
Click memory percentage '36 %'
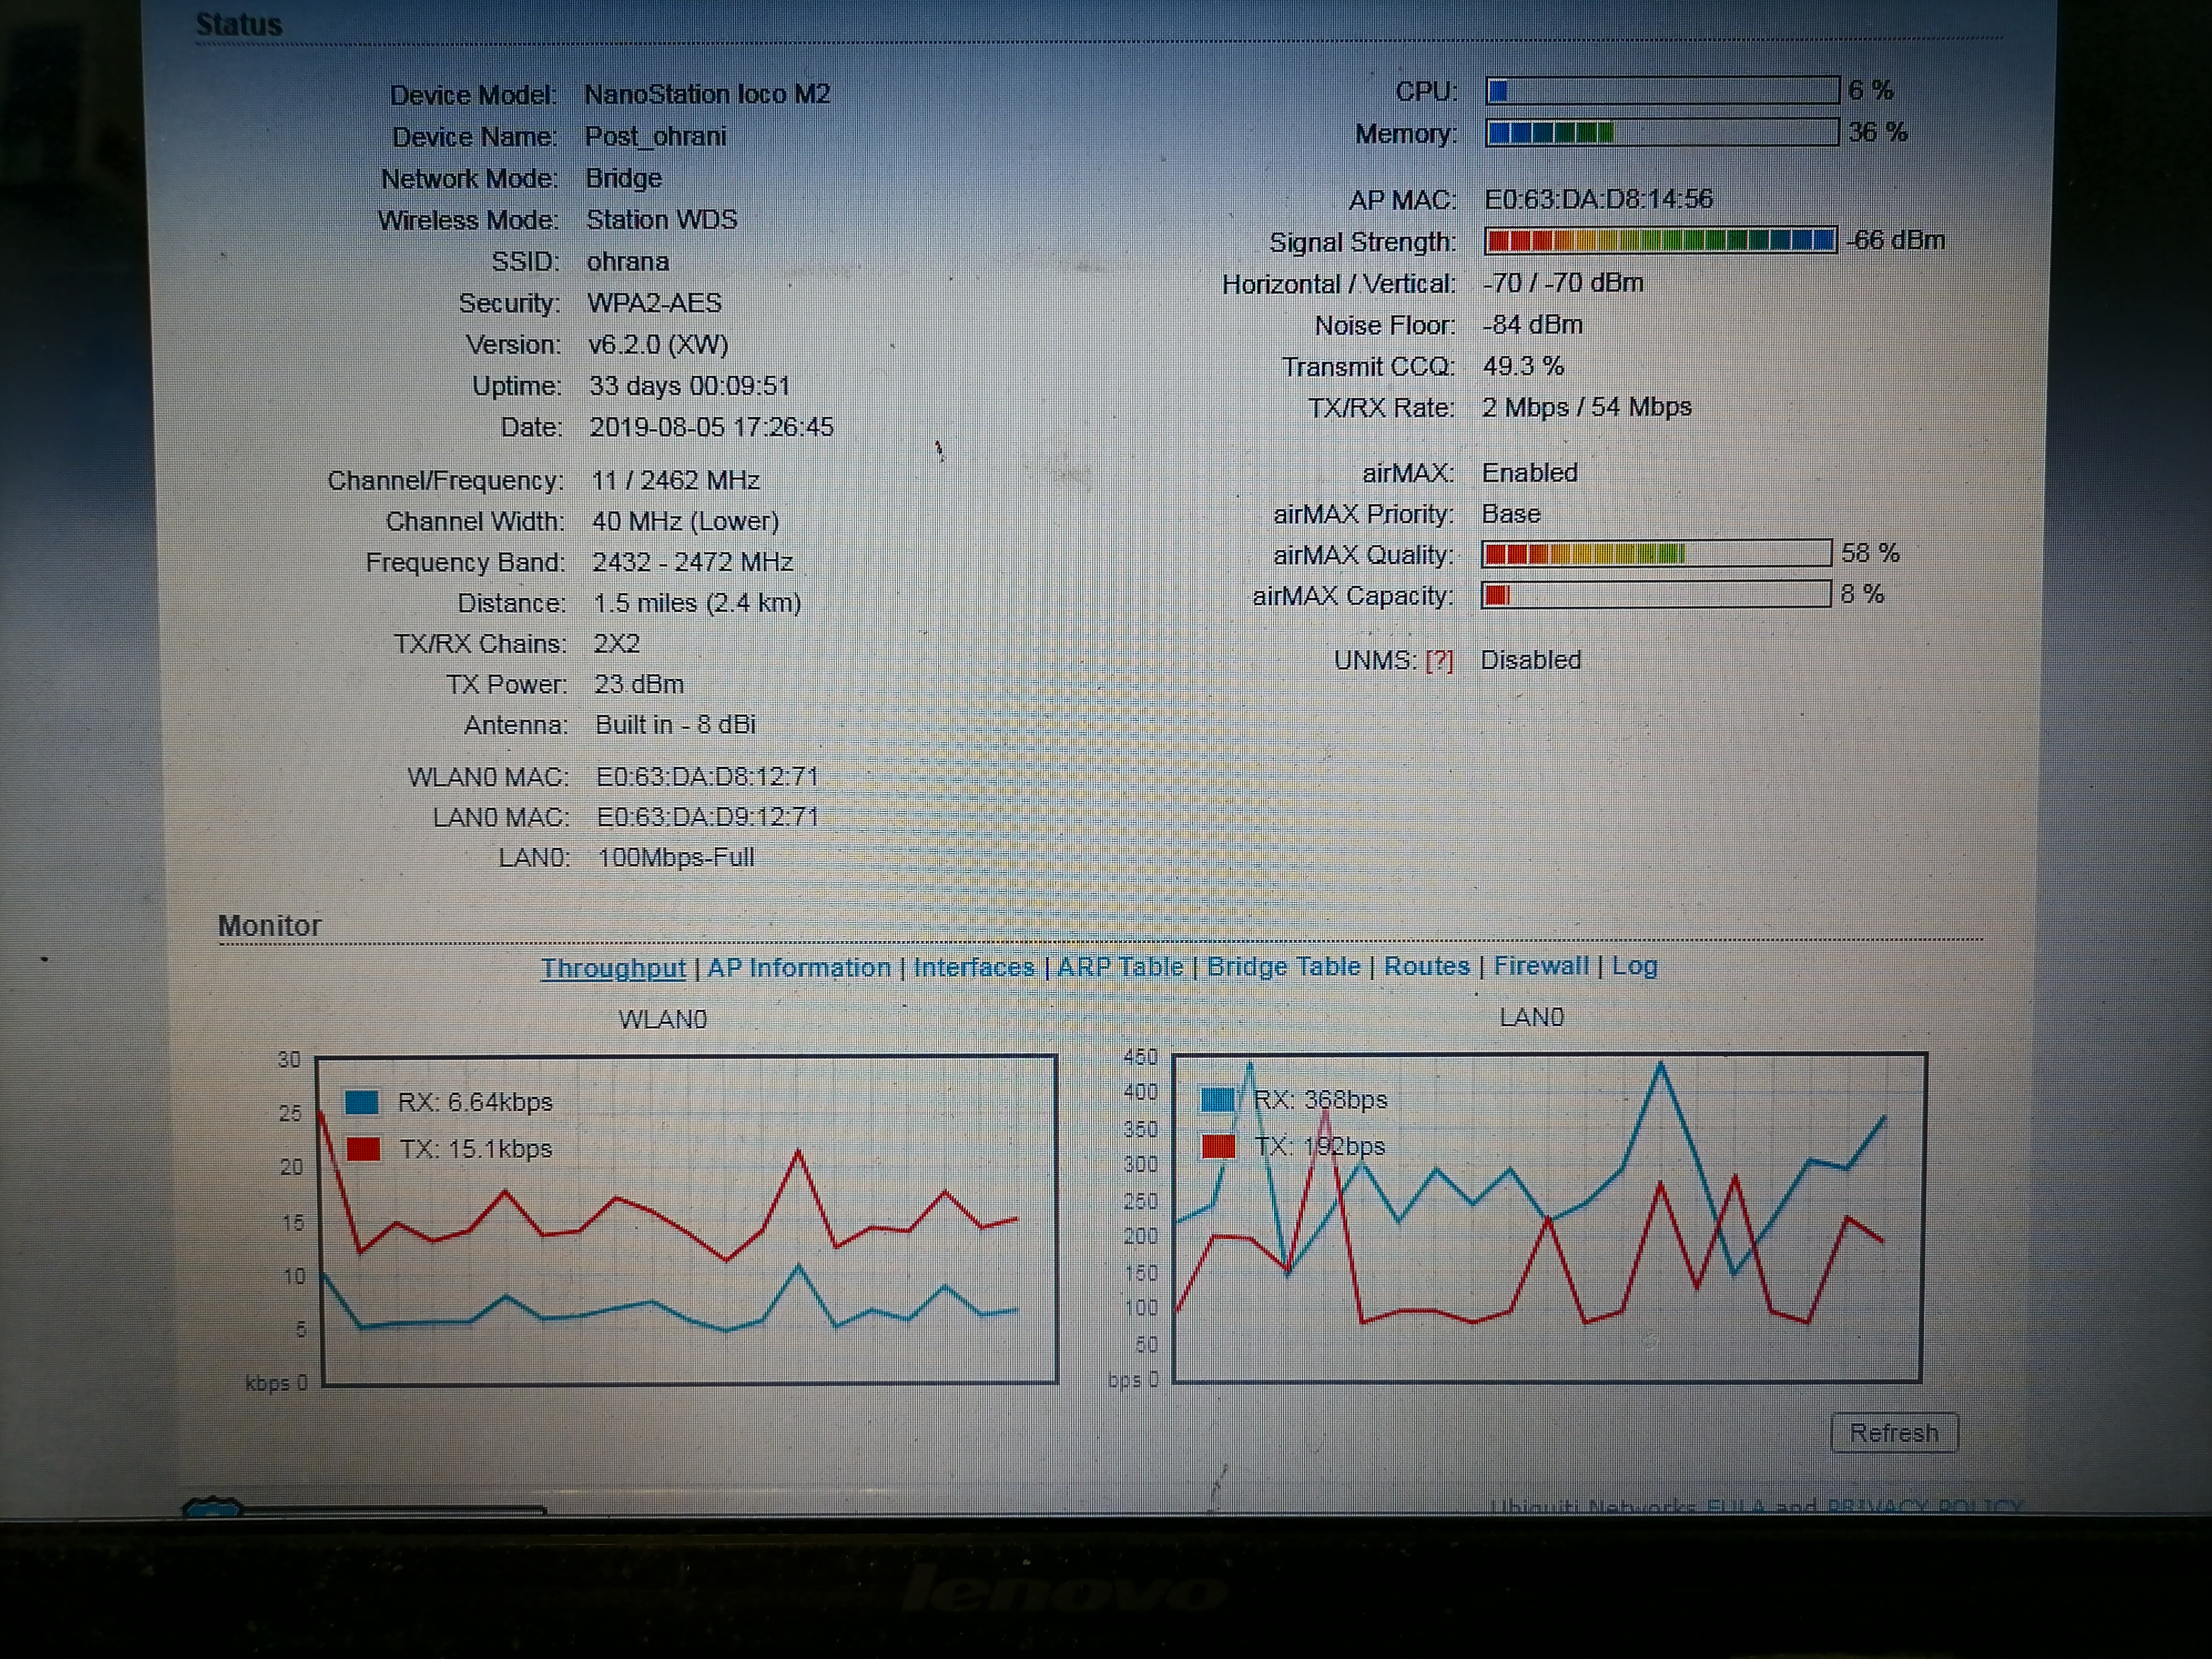click(1878, 132)
